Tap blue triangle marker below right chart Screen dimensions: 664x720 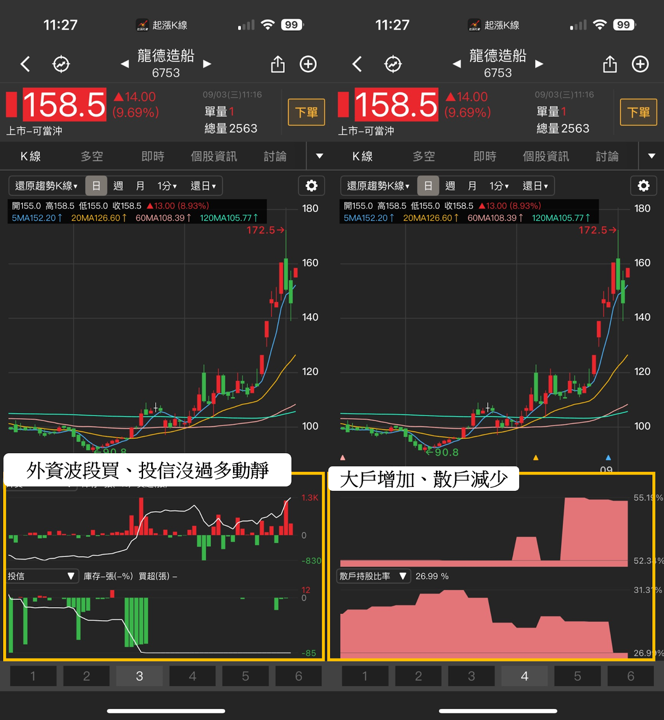608,457
